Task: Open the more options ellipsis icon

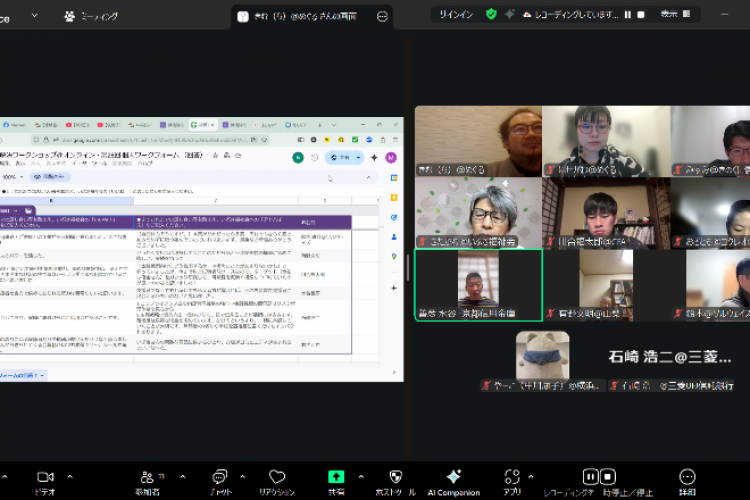Action: coord(687,477)
